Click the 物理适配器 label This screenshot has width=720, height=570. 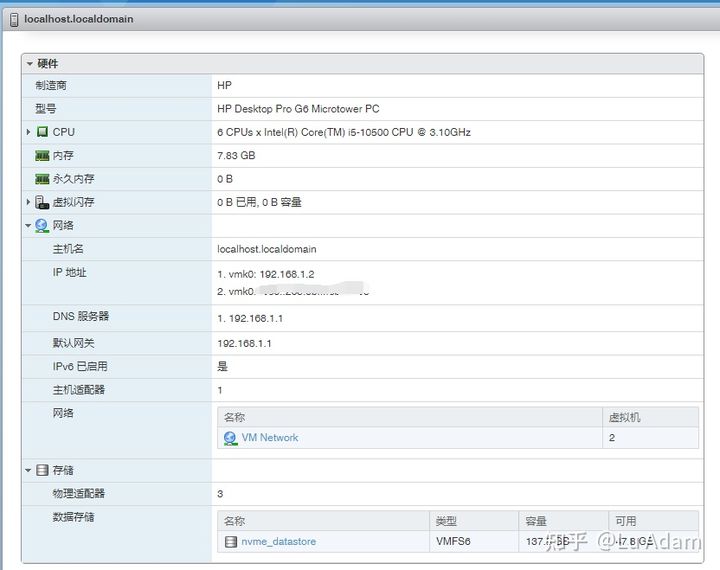point(79,493)
